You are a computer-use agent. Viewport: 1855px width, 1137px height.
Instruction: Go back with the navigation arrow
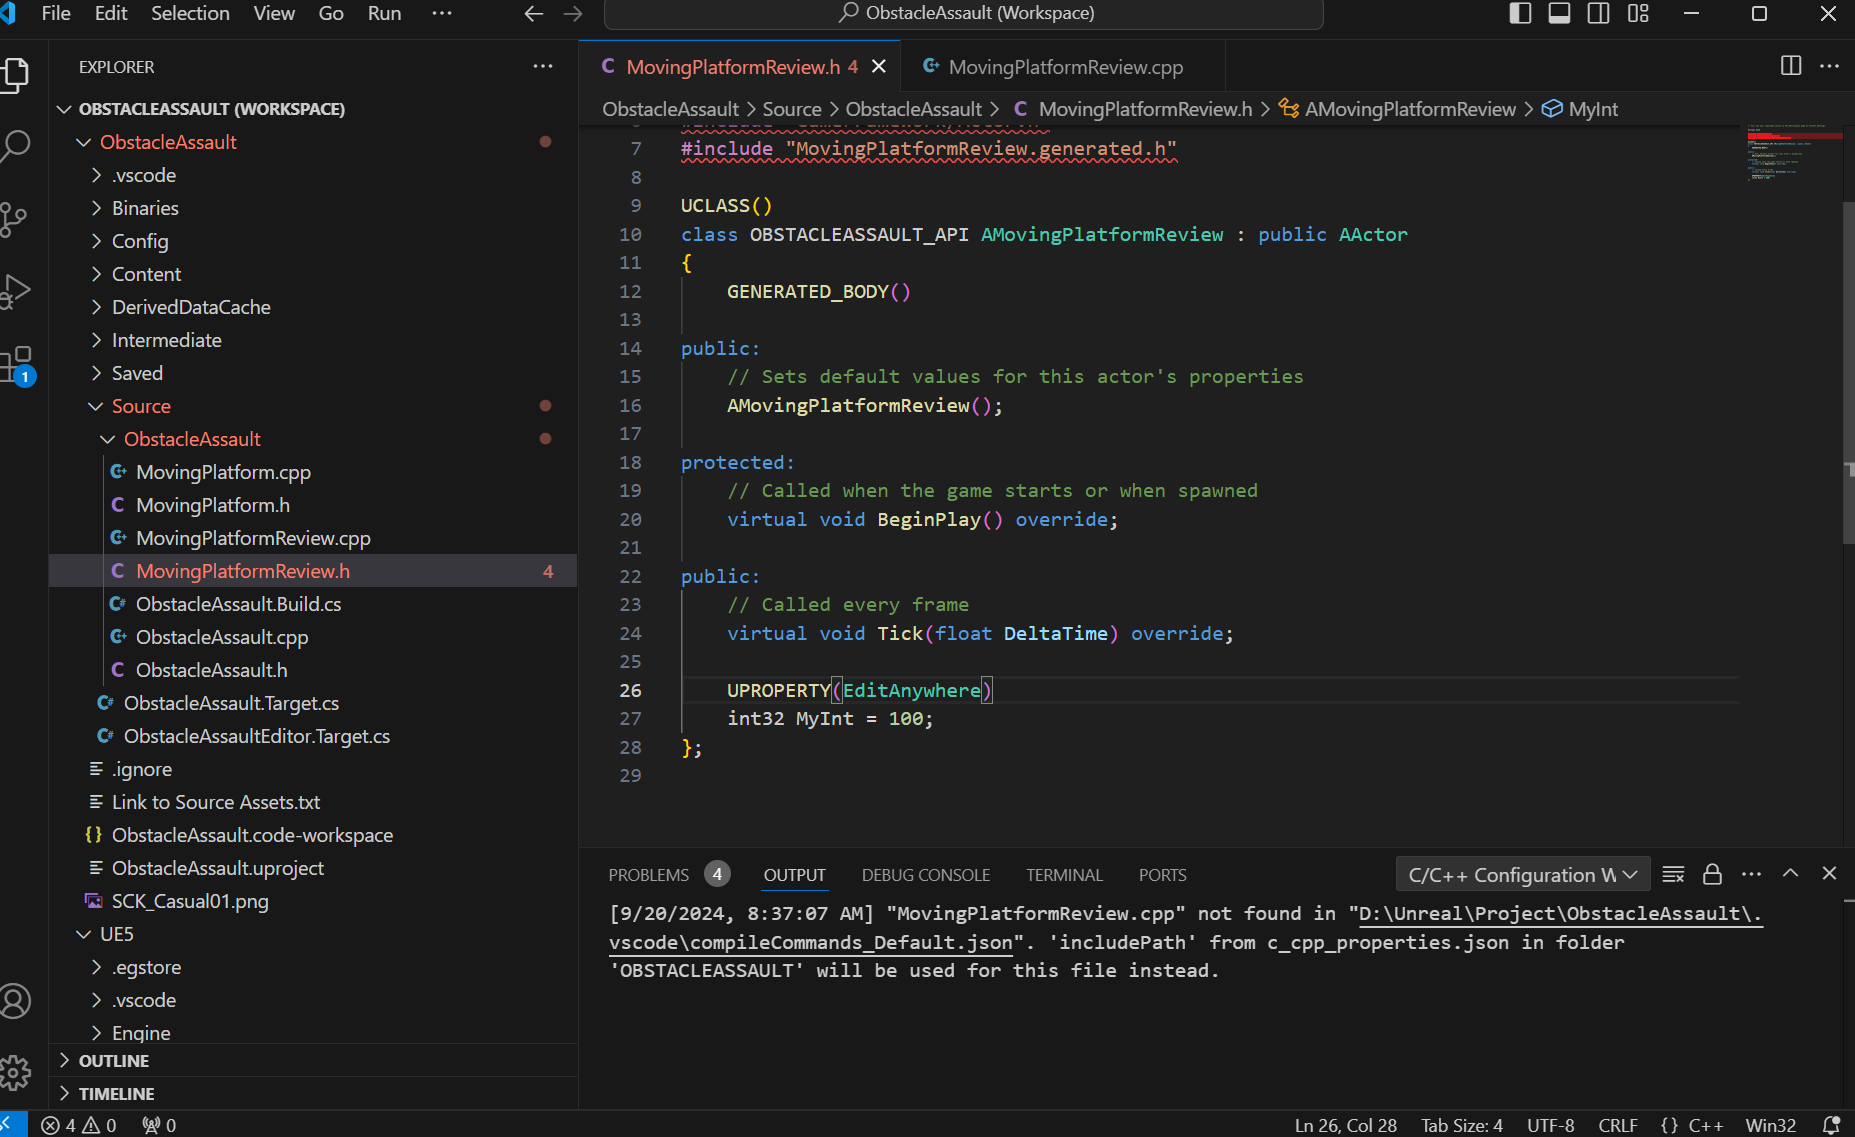[x=534, y=13]
